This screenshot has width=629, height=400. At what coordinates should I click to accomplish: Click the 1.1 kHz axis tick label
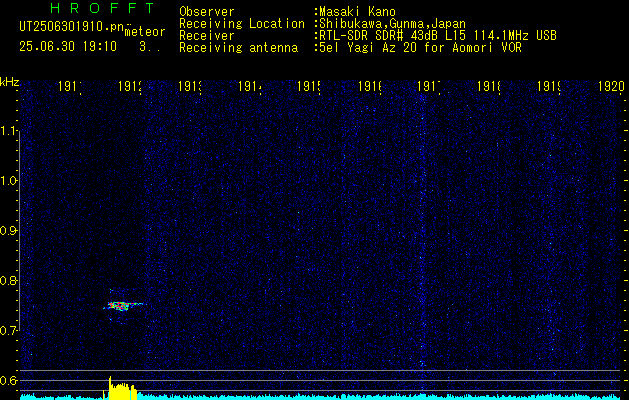tap(9, 131)
